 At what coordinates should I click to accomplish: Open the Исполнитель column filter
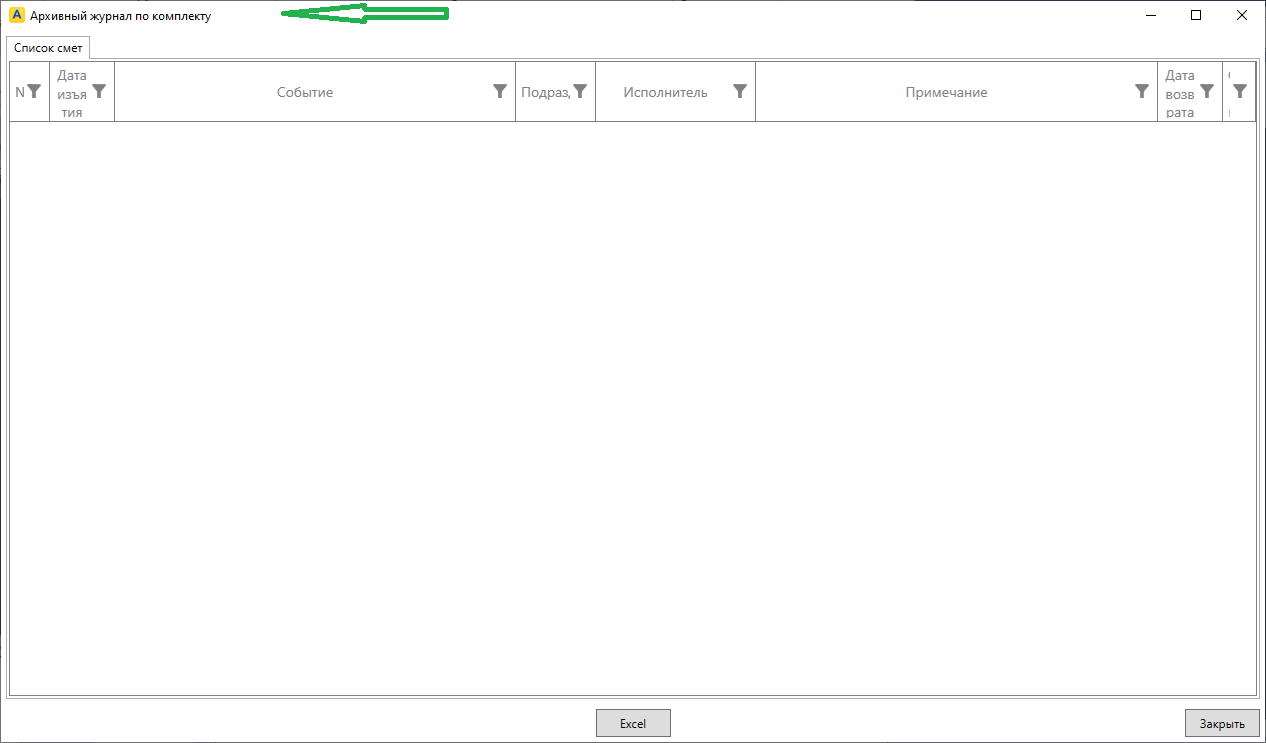click(740, 91)
